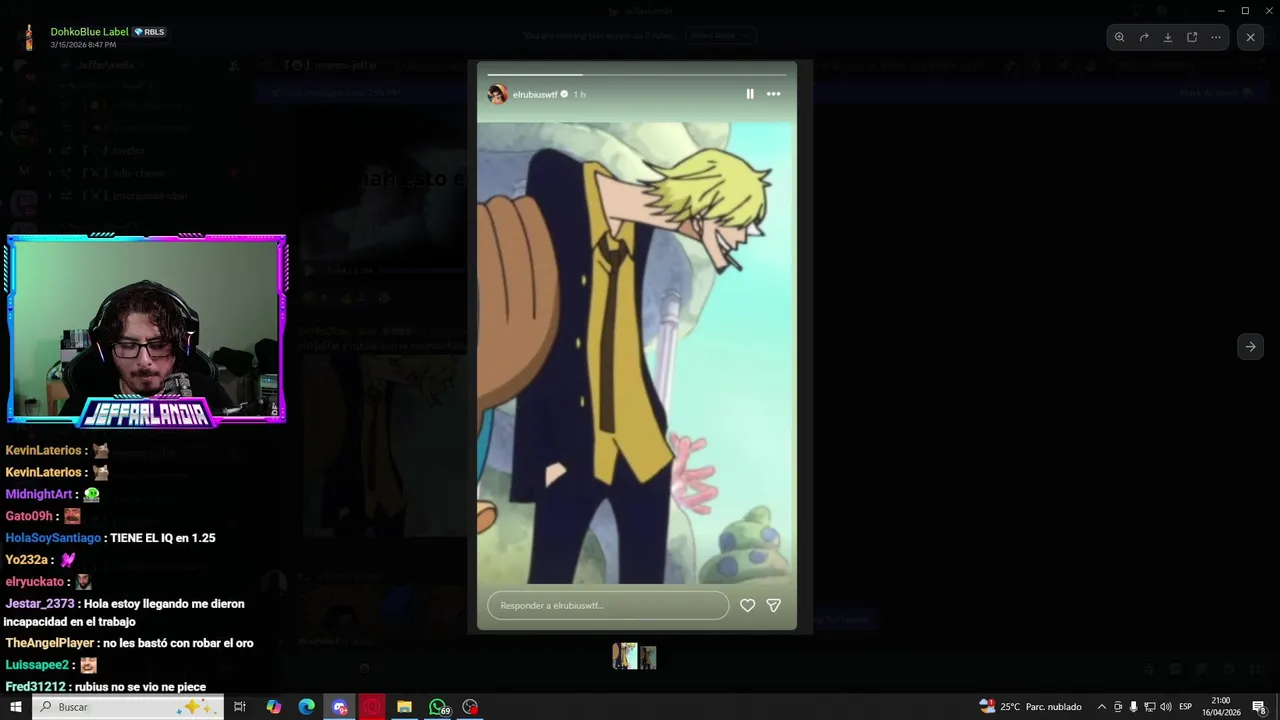This screenshot has height=720, width=1280.
Task: Click the Luissapee2 chat username
Action: click(37, 665)
